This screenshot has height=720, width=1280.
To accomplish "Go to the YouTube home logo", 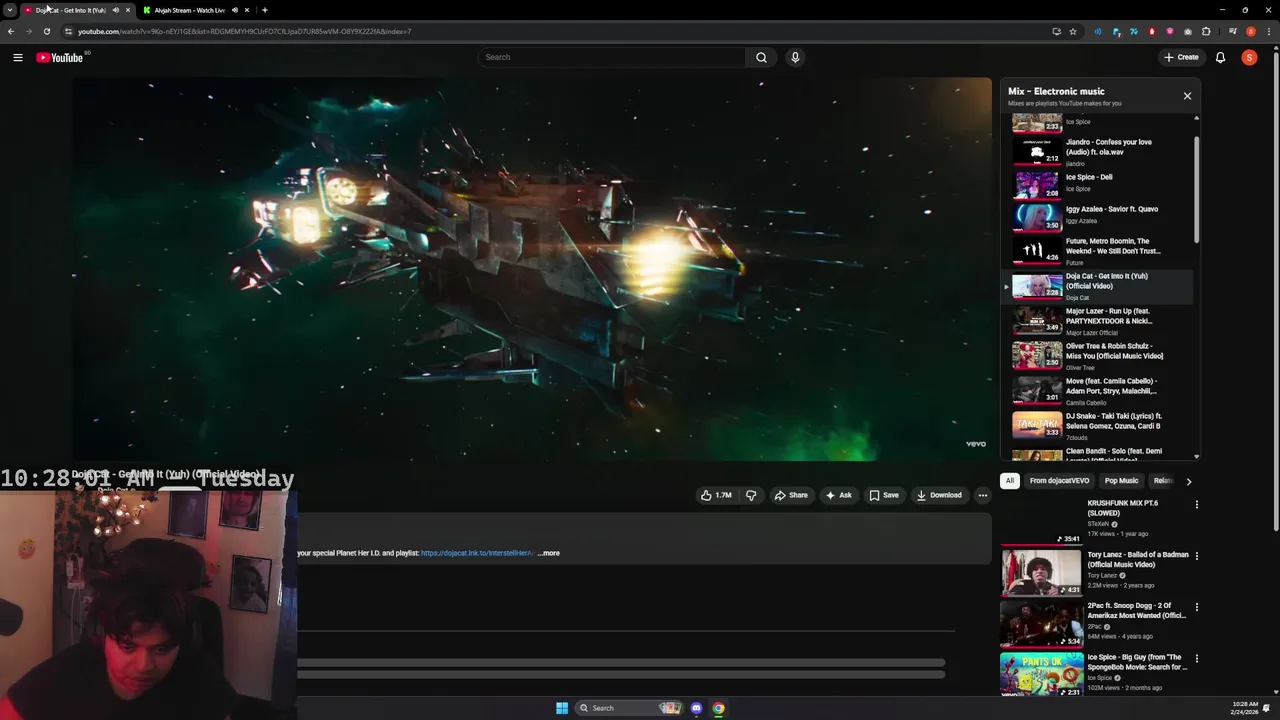I will click(60, 57).
